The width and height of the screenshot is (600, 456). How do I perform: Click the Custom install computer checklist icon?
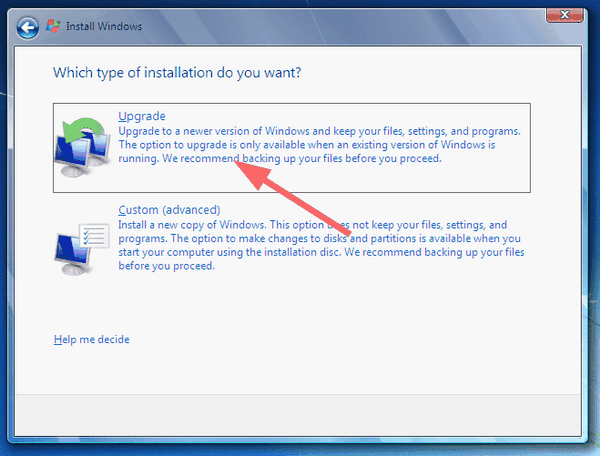click(83, 249)
